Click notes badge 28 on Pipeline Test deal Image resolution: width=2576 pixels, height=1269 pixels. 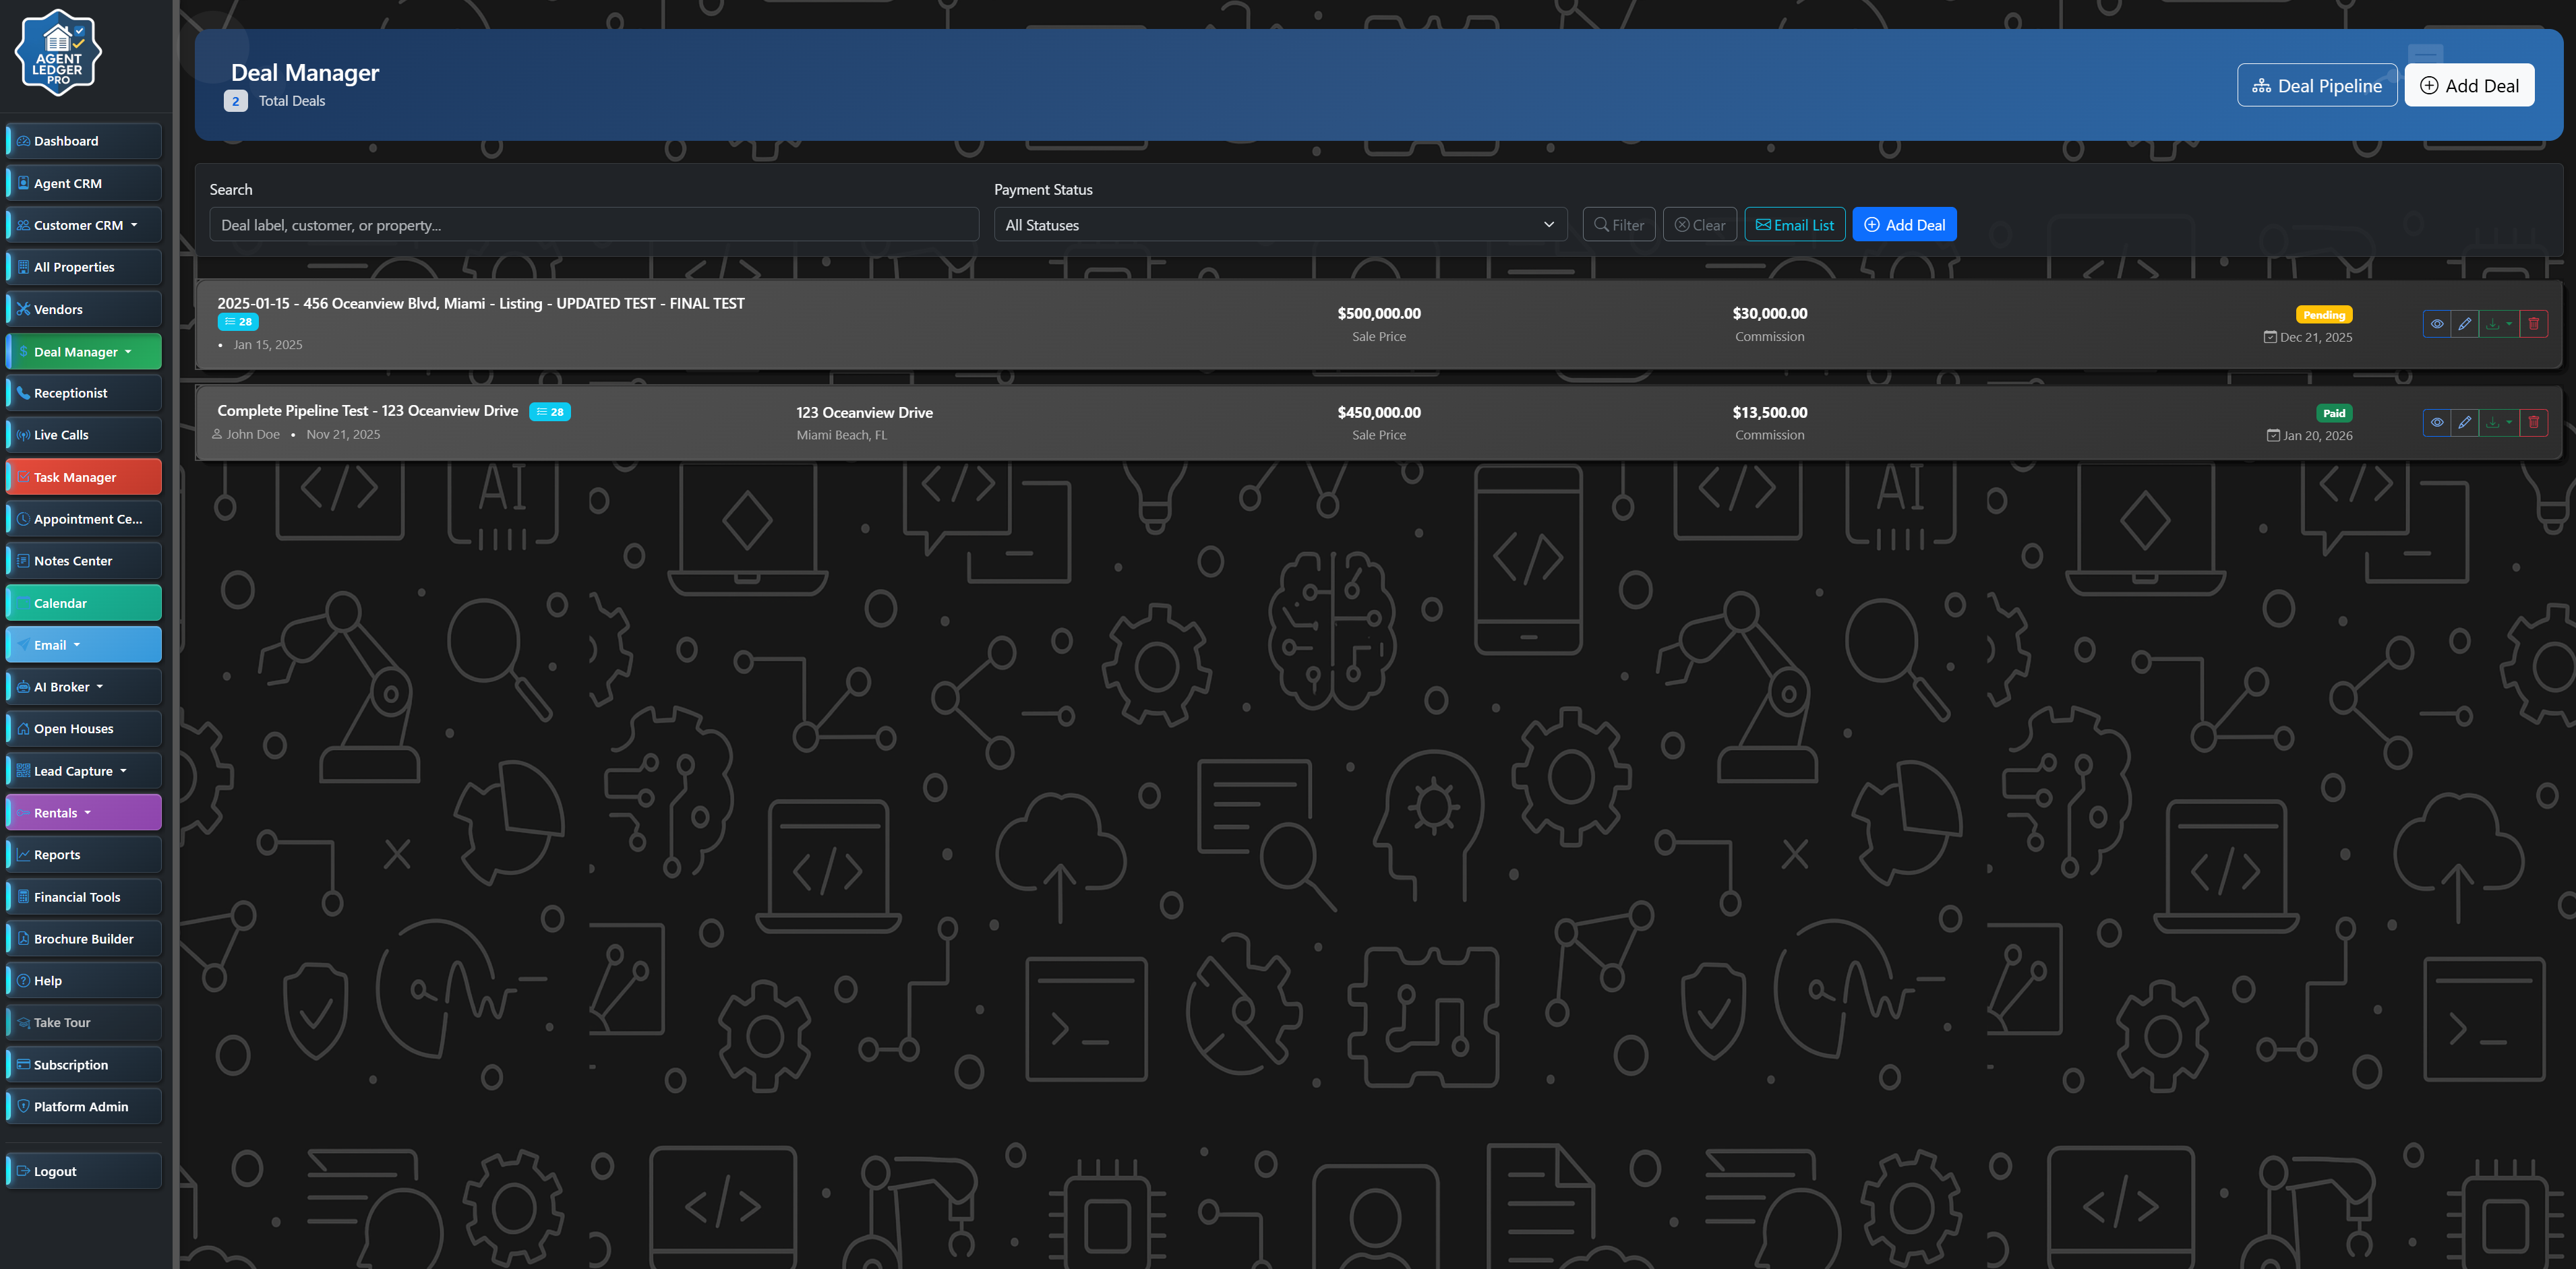[x=550, y=412]
